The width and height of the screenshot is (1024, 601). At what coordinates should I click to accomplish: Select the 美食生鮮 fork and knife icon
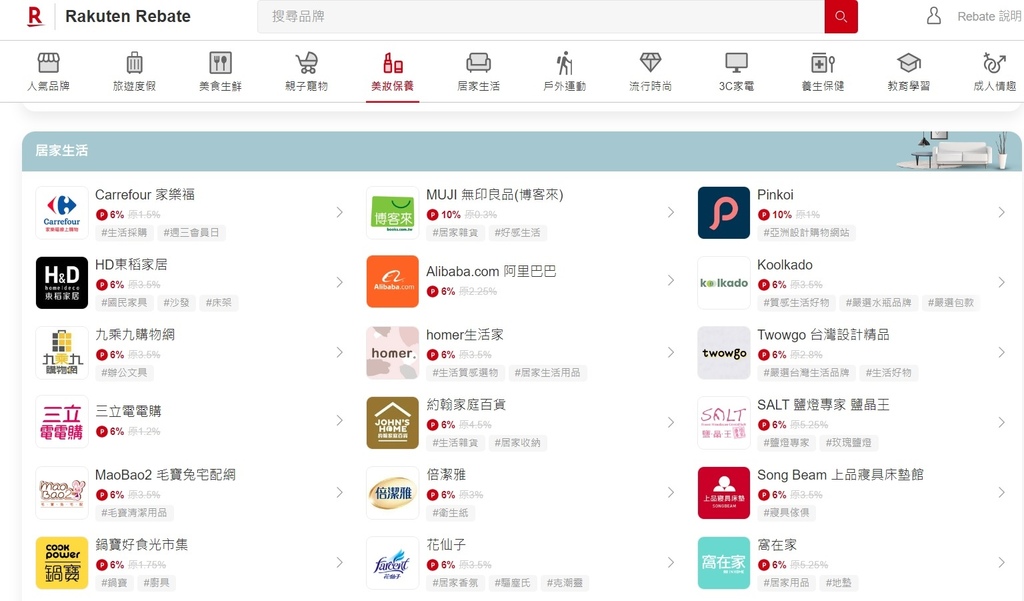click(x=221, y=63)
